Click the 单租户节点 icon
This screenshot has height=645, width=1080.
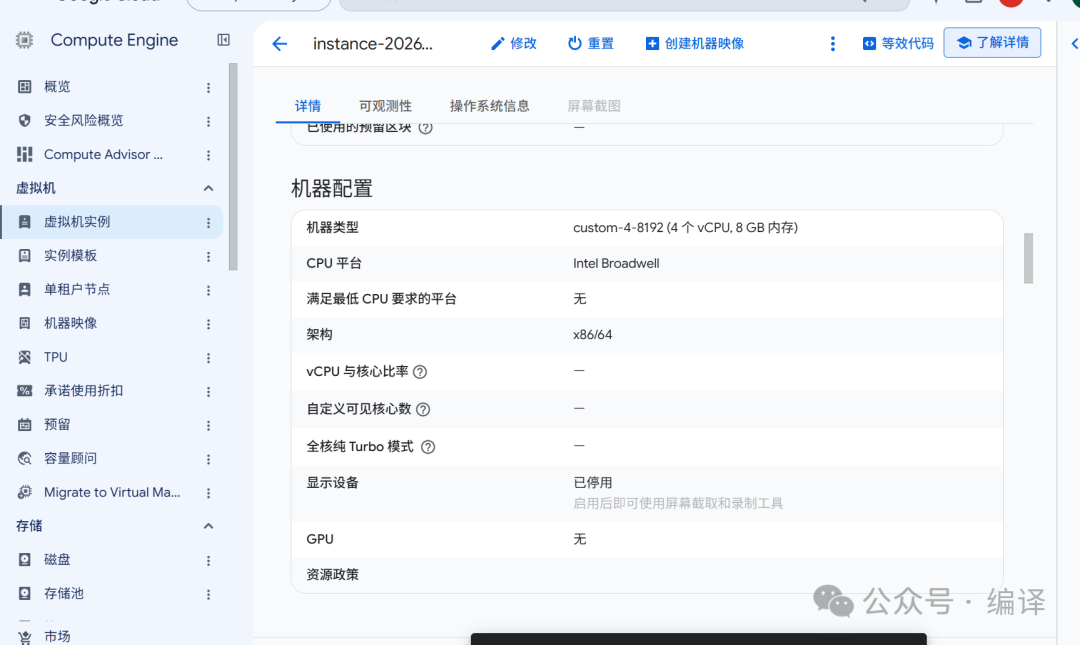tap(25, 289)
